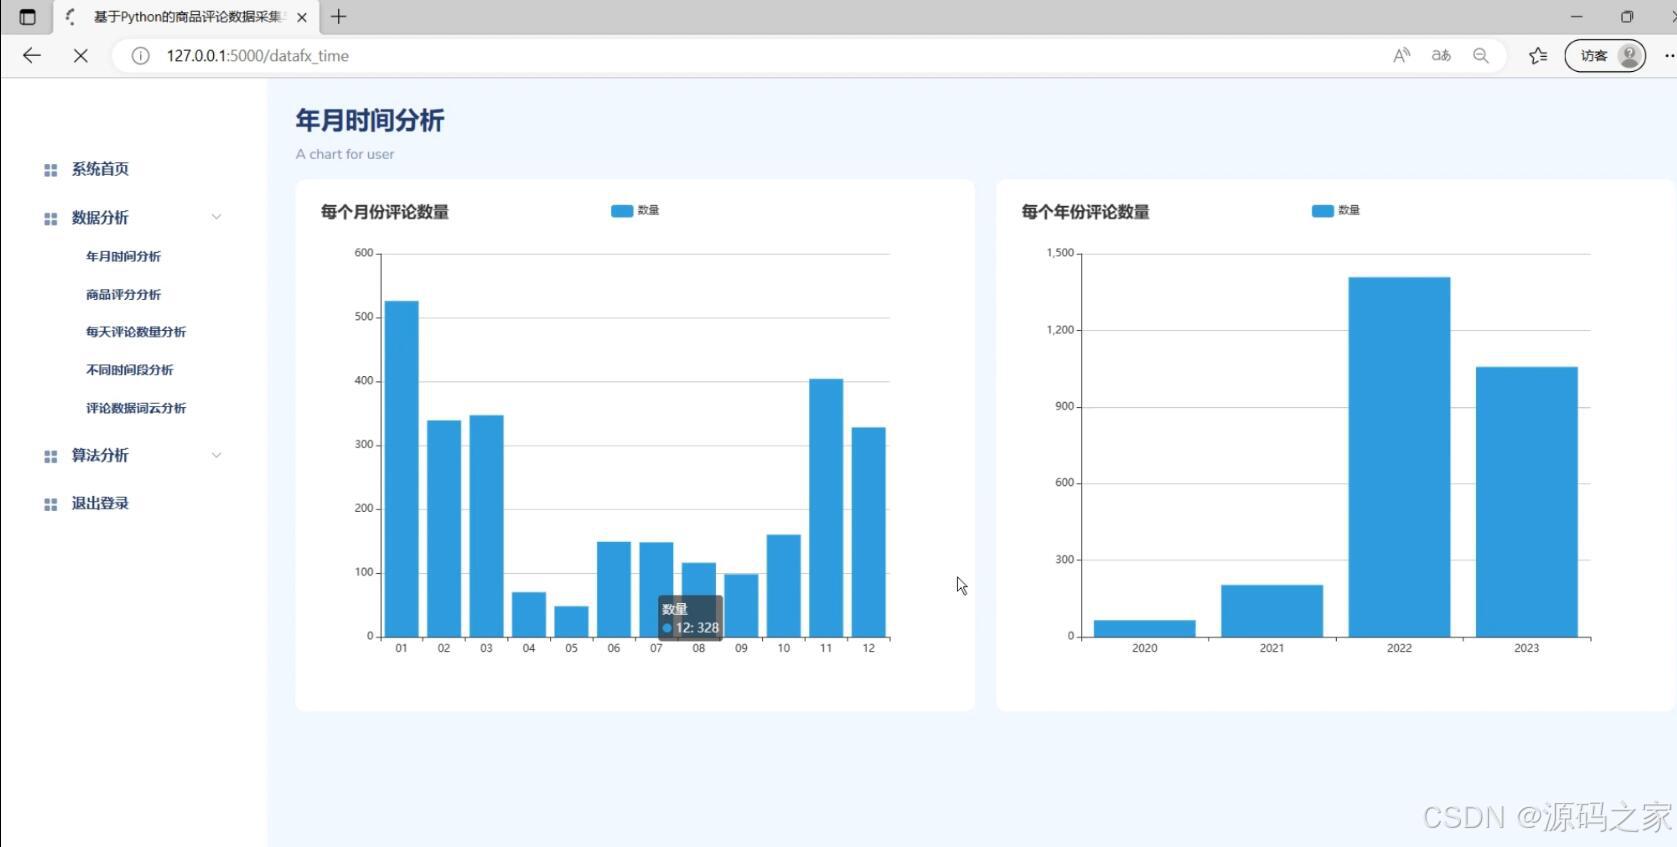Click the grid icon beside 数据分析

click(x=51, y=218)
